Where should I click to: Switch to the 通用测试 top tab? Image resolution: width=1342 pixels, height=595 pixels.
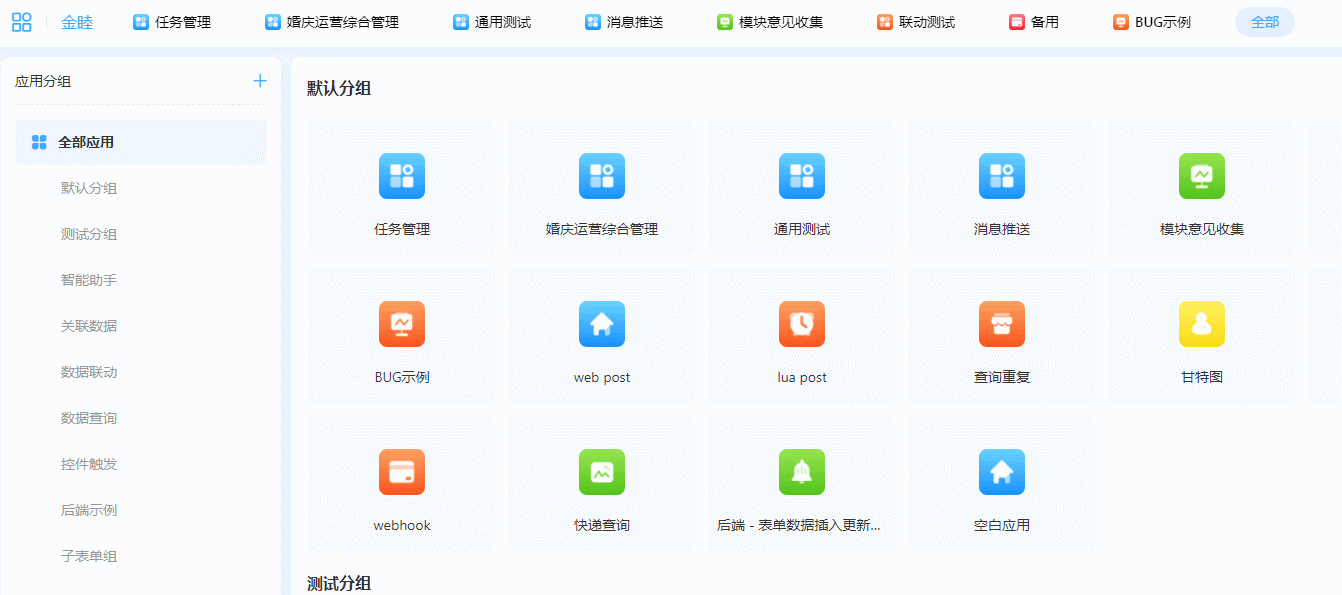pos(492,22)
